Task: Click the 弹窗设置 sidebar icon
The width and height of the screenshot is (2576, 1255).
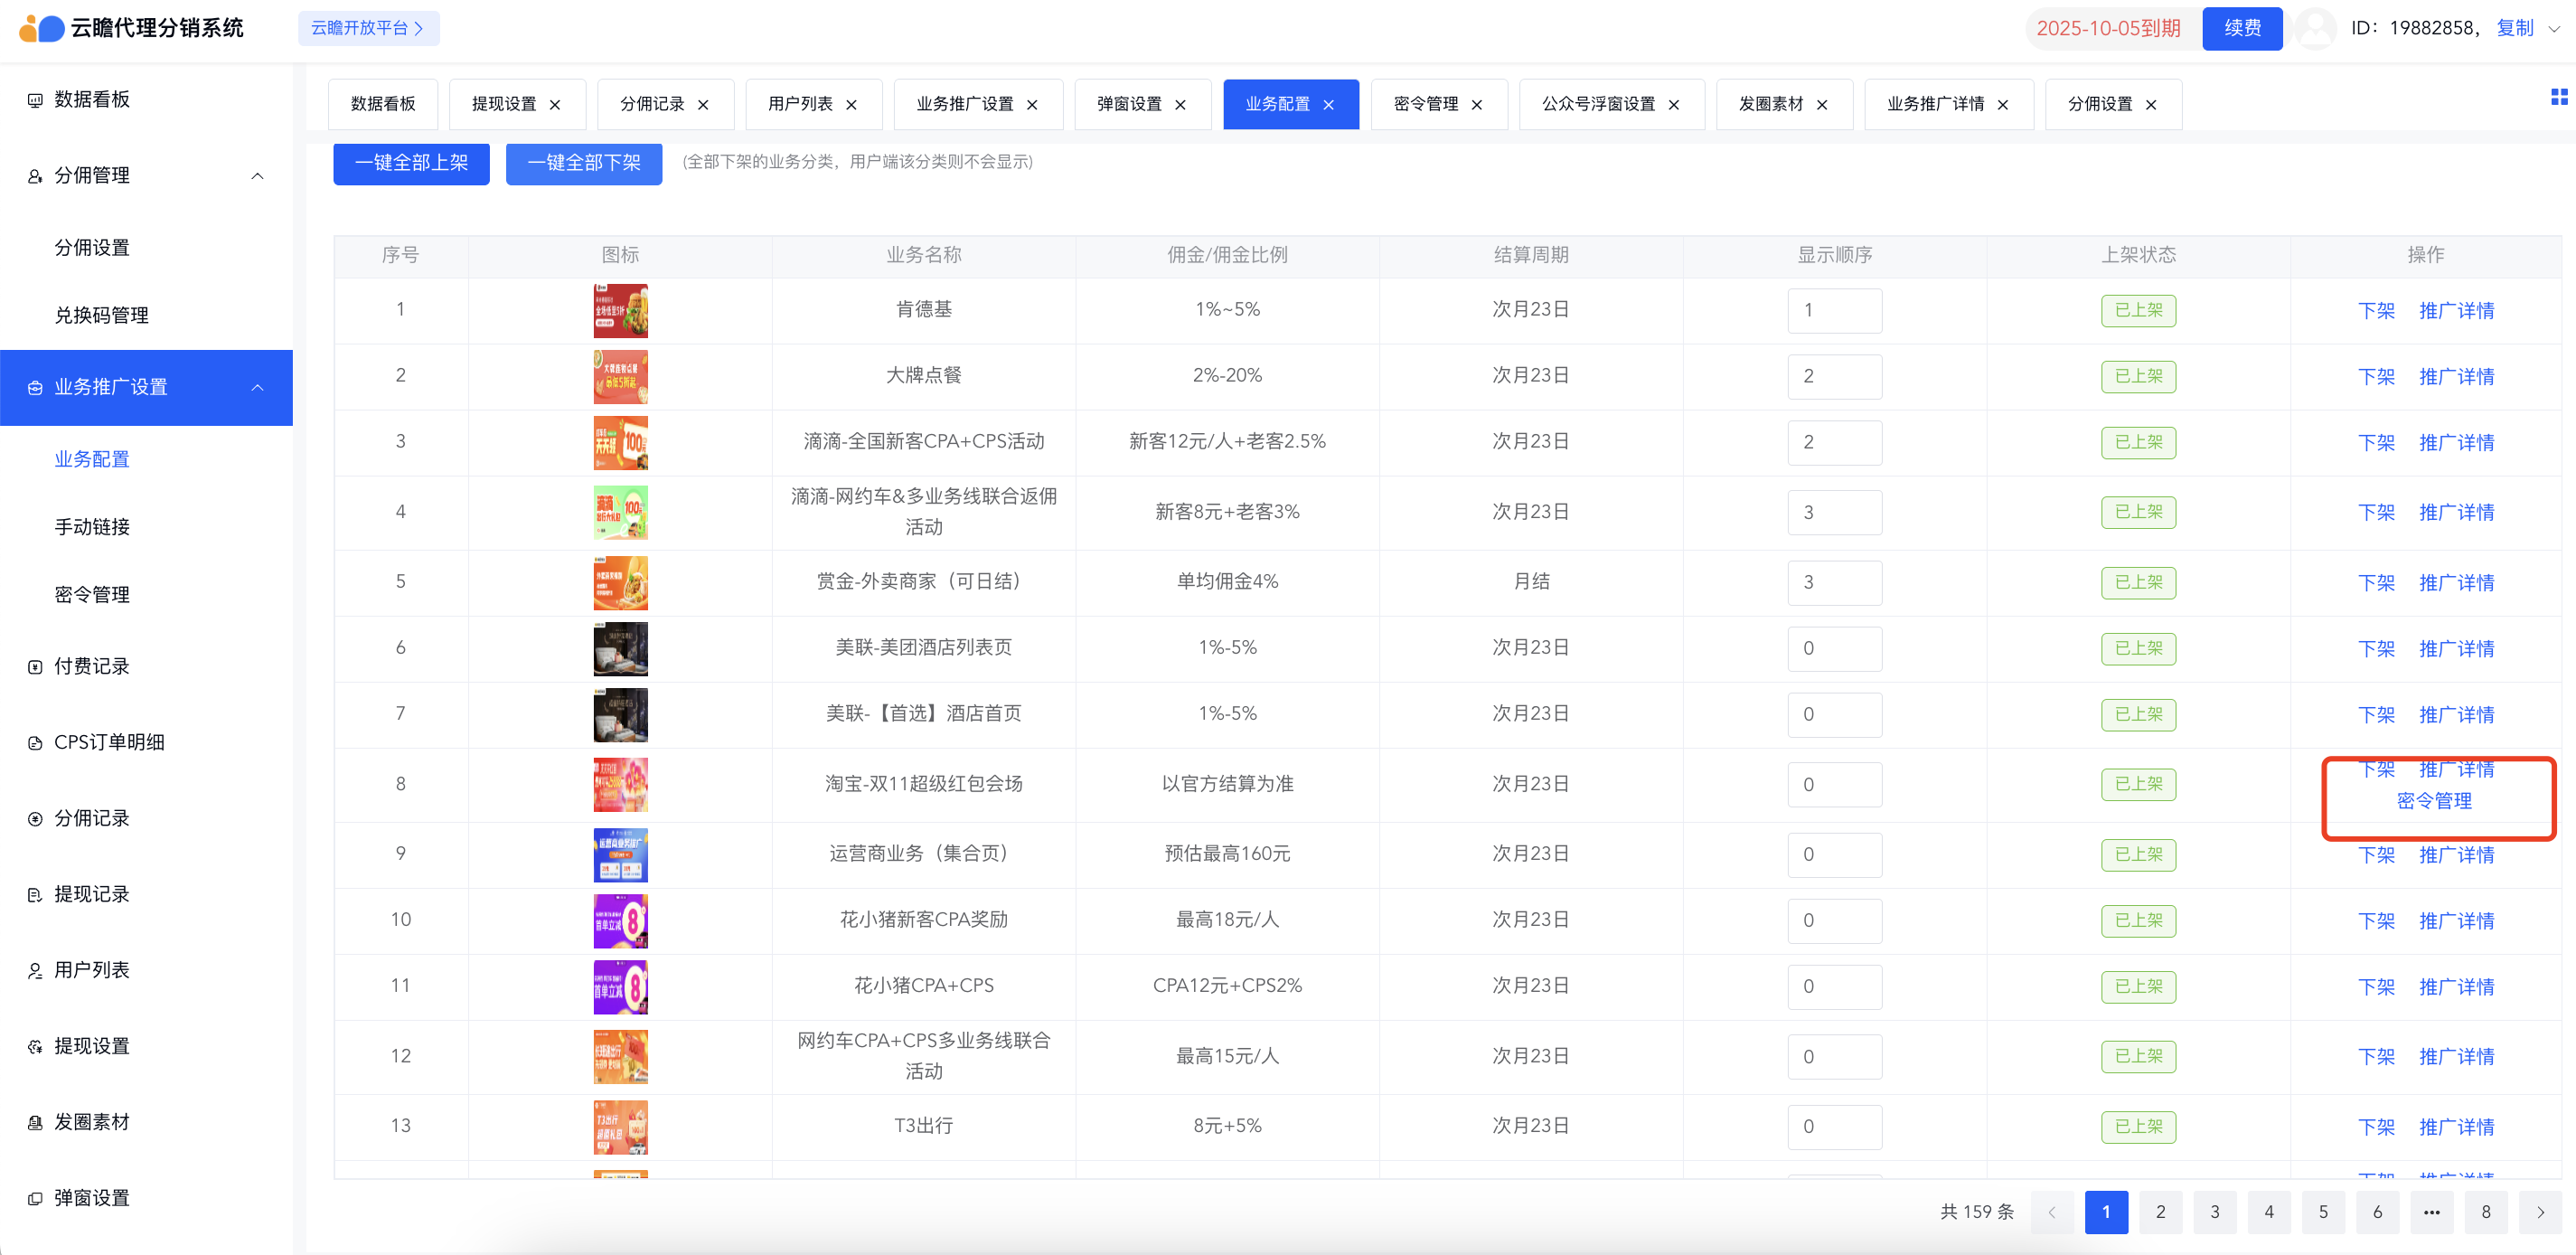Action: (x=35, y=1199)
